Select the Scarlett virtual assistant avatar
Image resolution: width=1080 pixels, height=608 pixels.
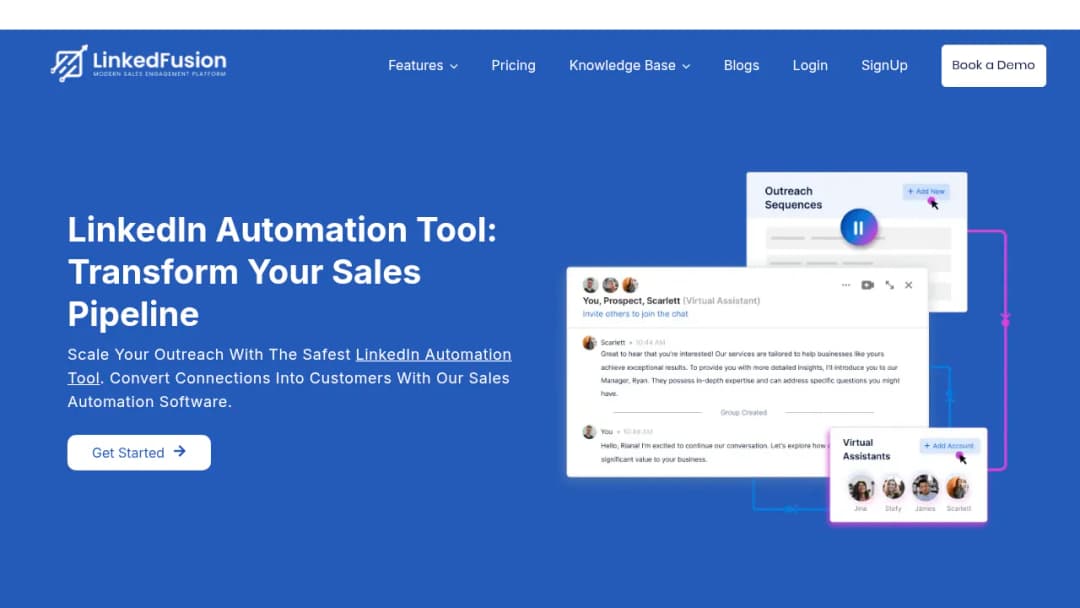click(x=957, y=488)
